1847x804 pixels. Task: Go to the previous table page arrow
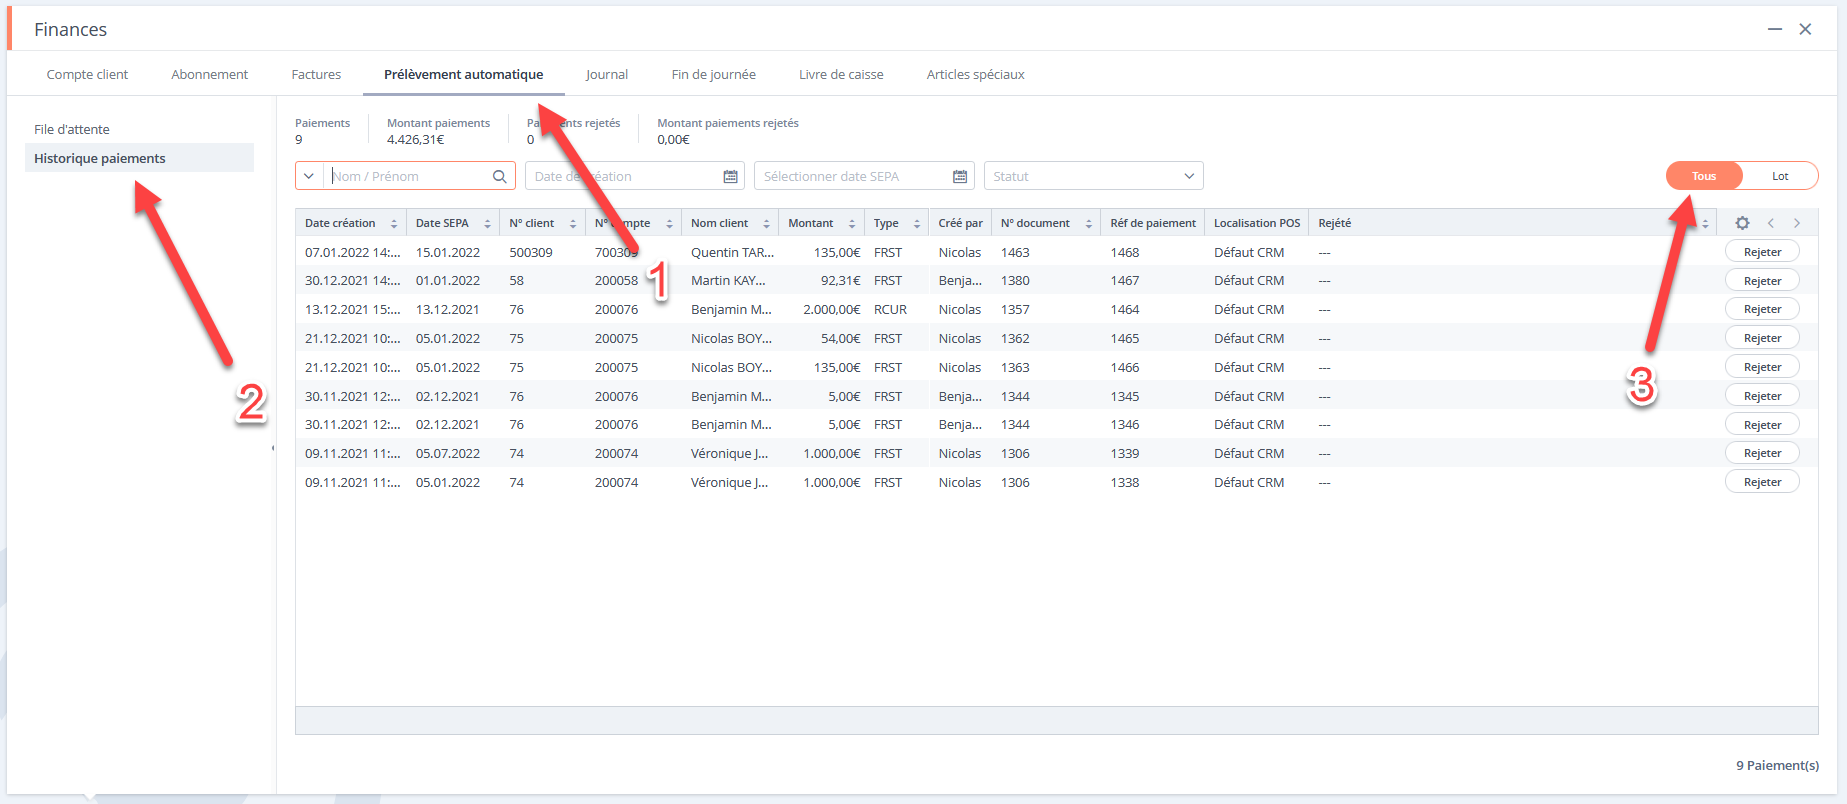click(x=1770, y=223)
